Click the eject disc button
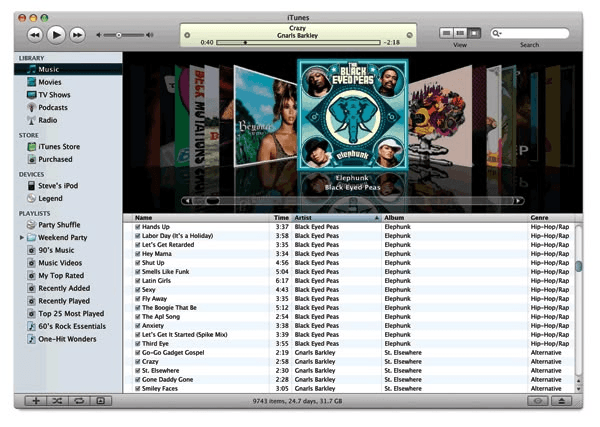 561,401
